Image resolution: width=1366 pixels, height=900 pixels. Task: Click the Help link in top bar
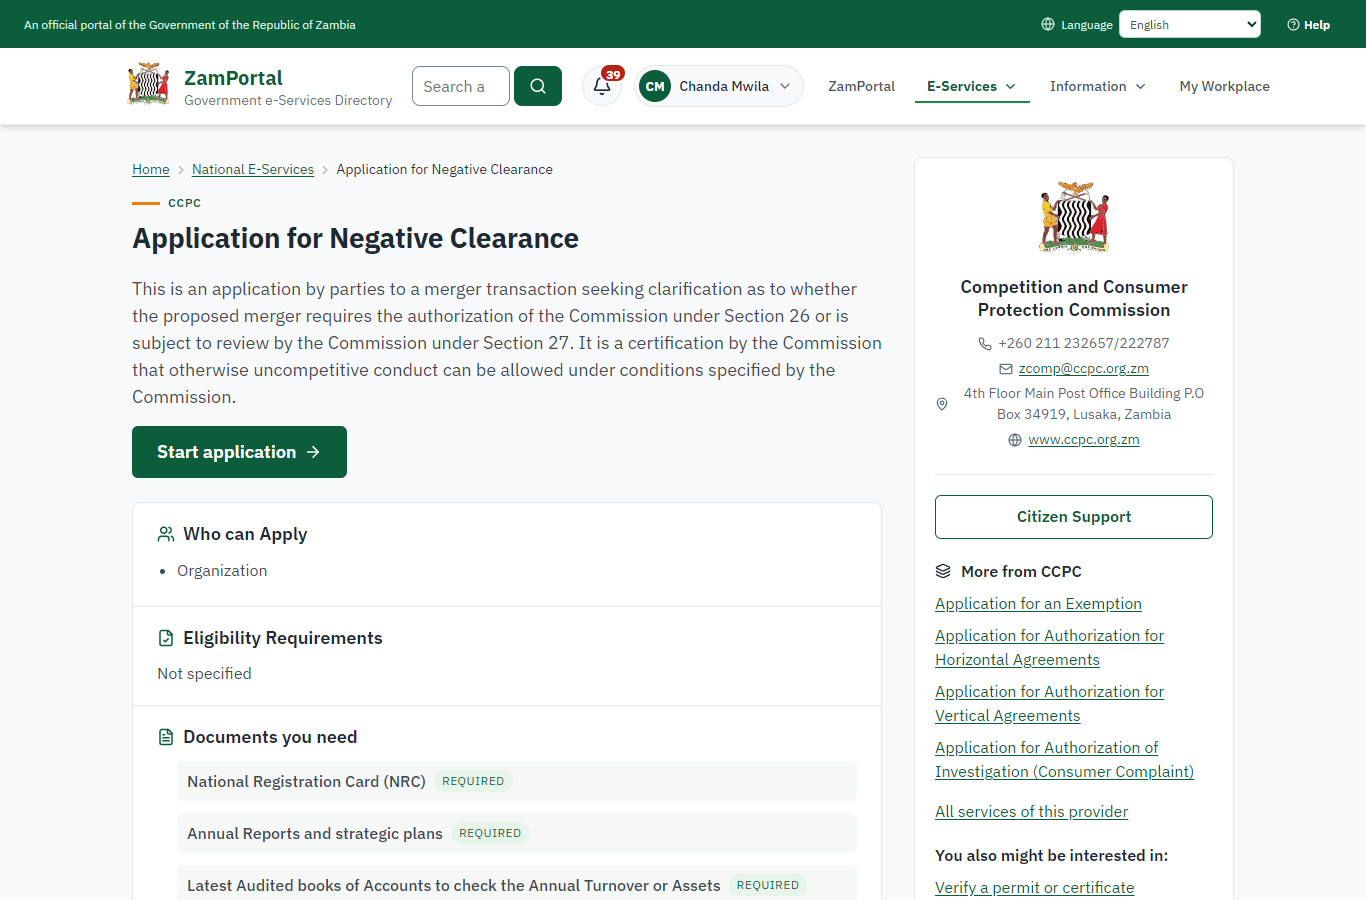point(1309,25)
